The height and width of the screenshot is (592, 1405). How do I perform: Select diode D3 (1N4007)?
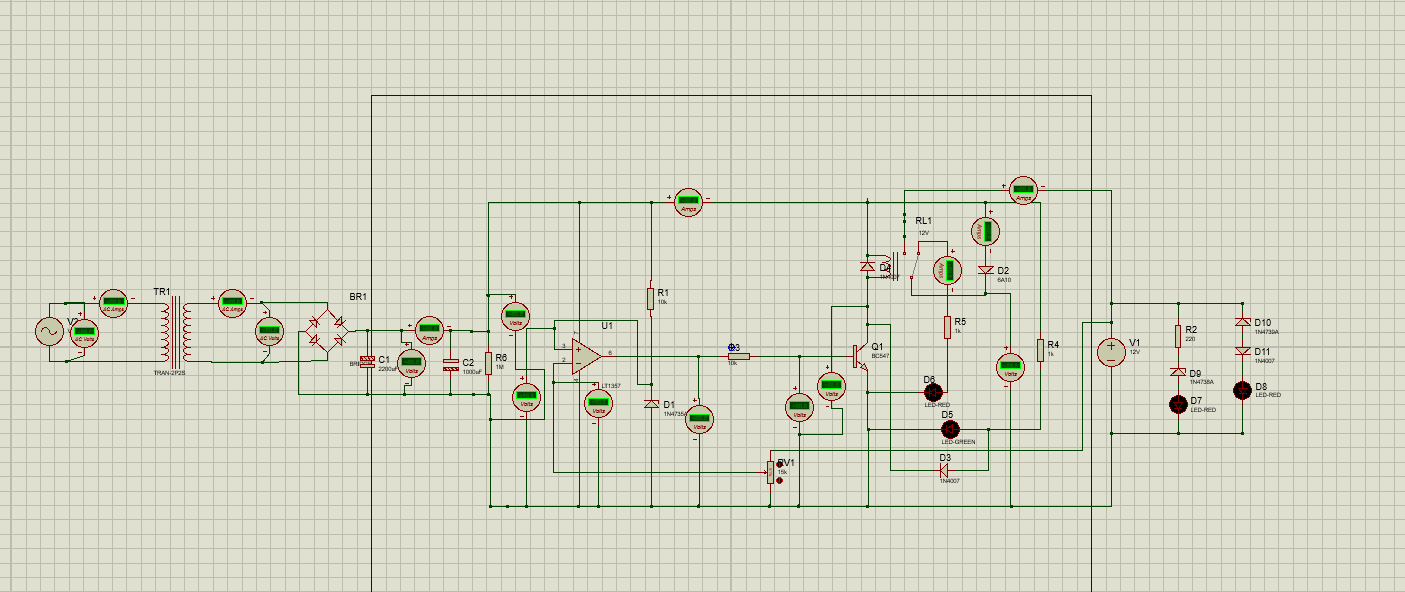(944, 470)
